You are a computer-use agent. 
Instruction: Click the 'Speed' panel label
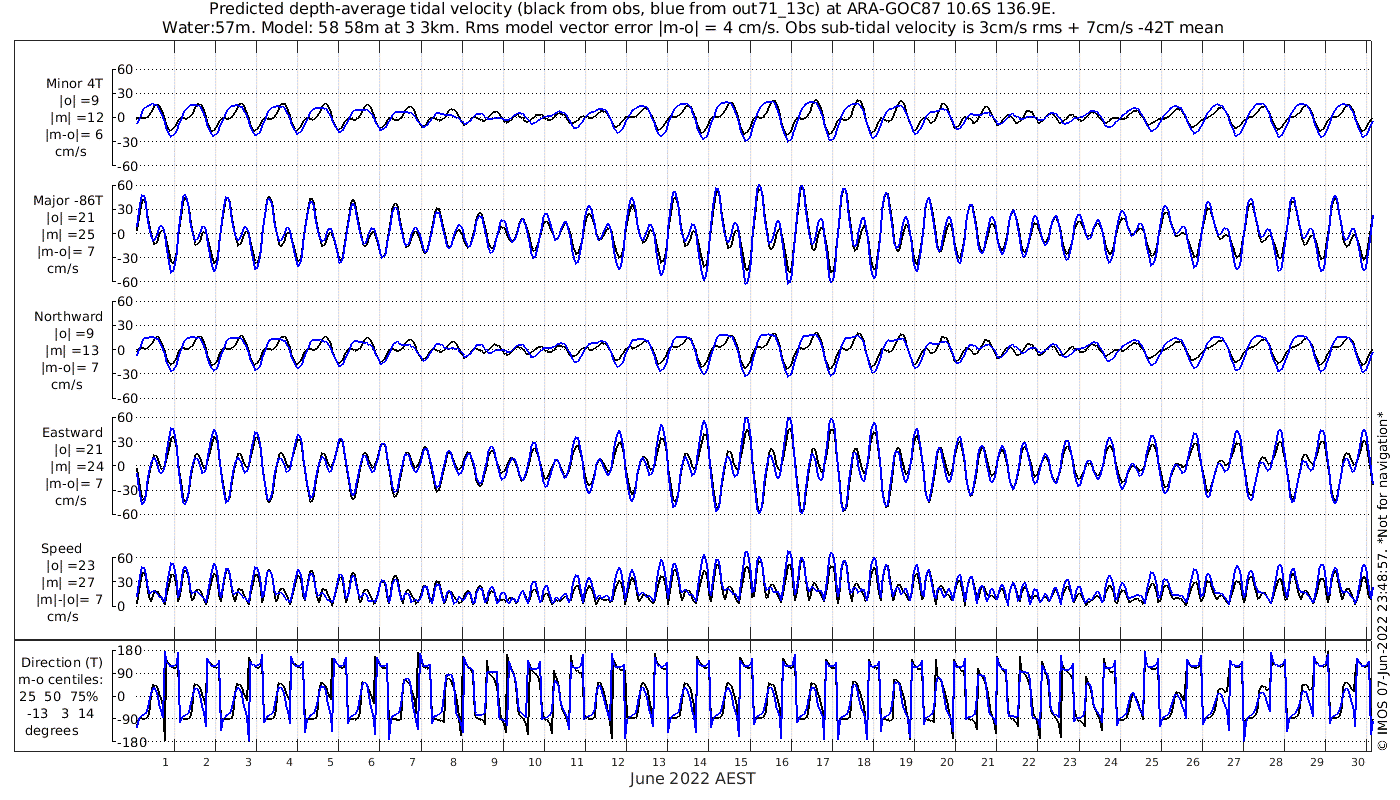pyautogui.click(x=62, y=549)
